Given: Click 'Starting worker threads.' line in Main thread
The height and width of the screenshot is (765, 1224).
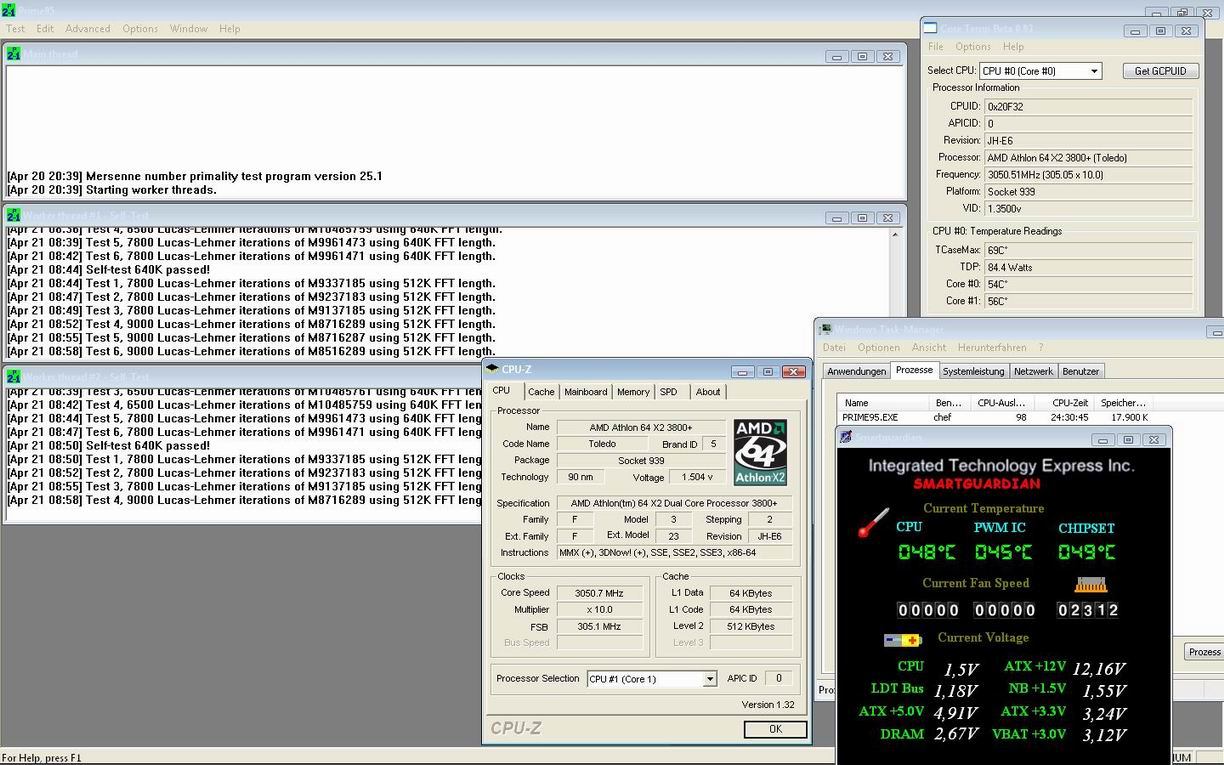Looking at the screenshot, I should pyautogui.click(x=151, y=190).
